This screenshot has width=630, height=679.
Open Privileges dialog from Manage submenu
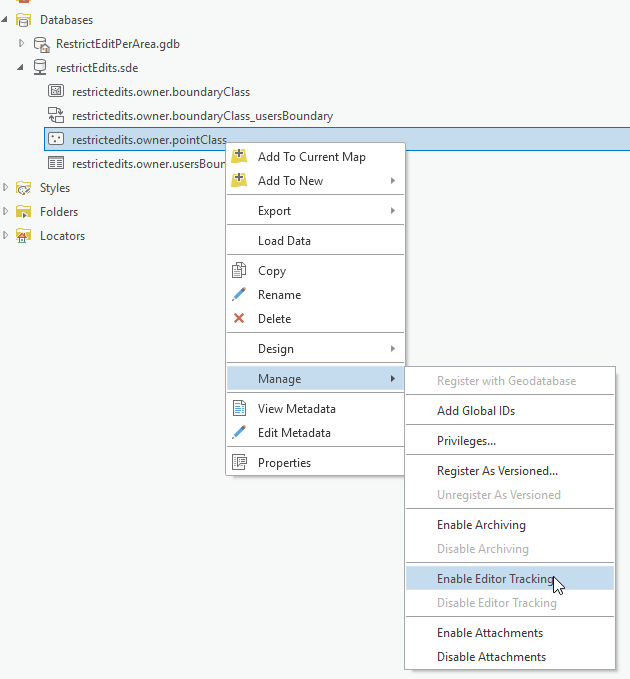[466, 441]
